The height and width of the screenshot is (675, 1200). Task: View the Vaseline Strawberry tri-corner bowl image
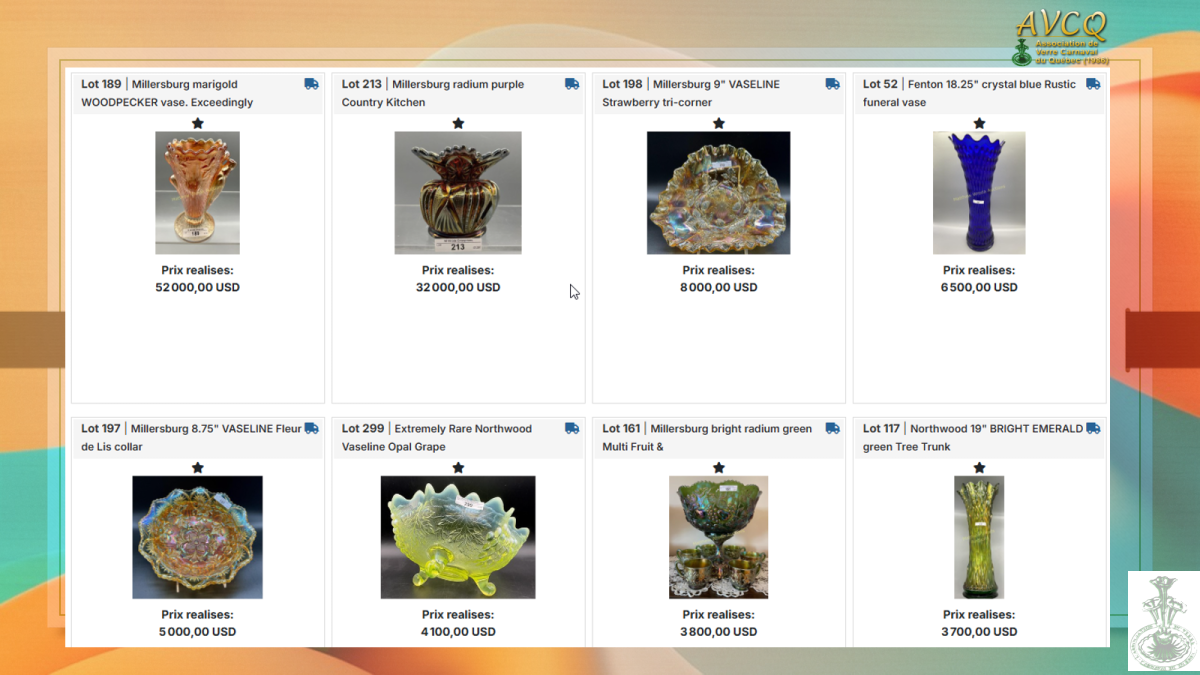click(x=718, y=193)
